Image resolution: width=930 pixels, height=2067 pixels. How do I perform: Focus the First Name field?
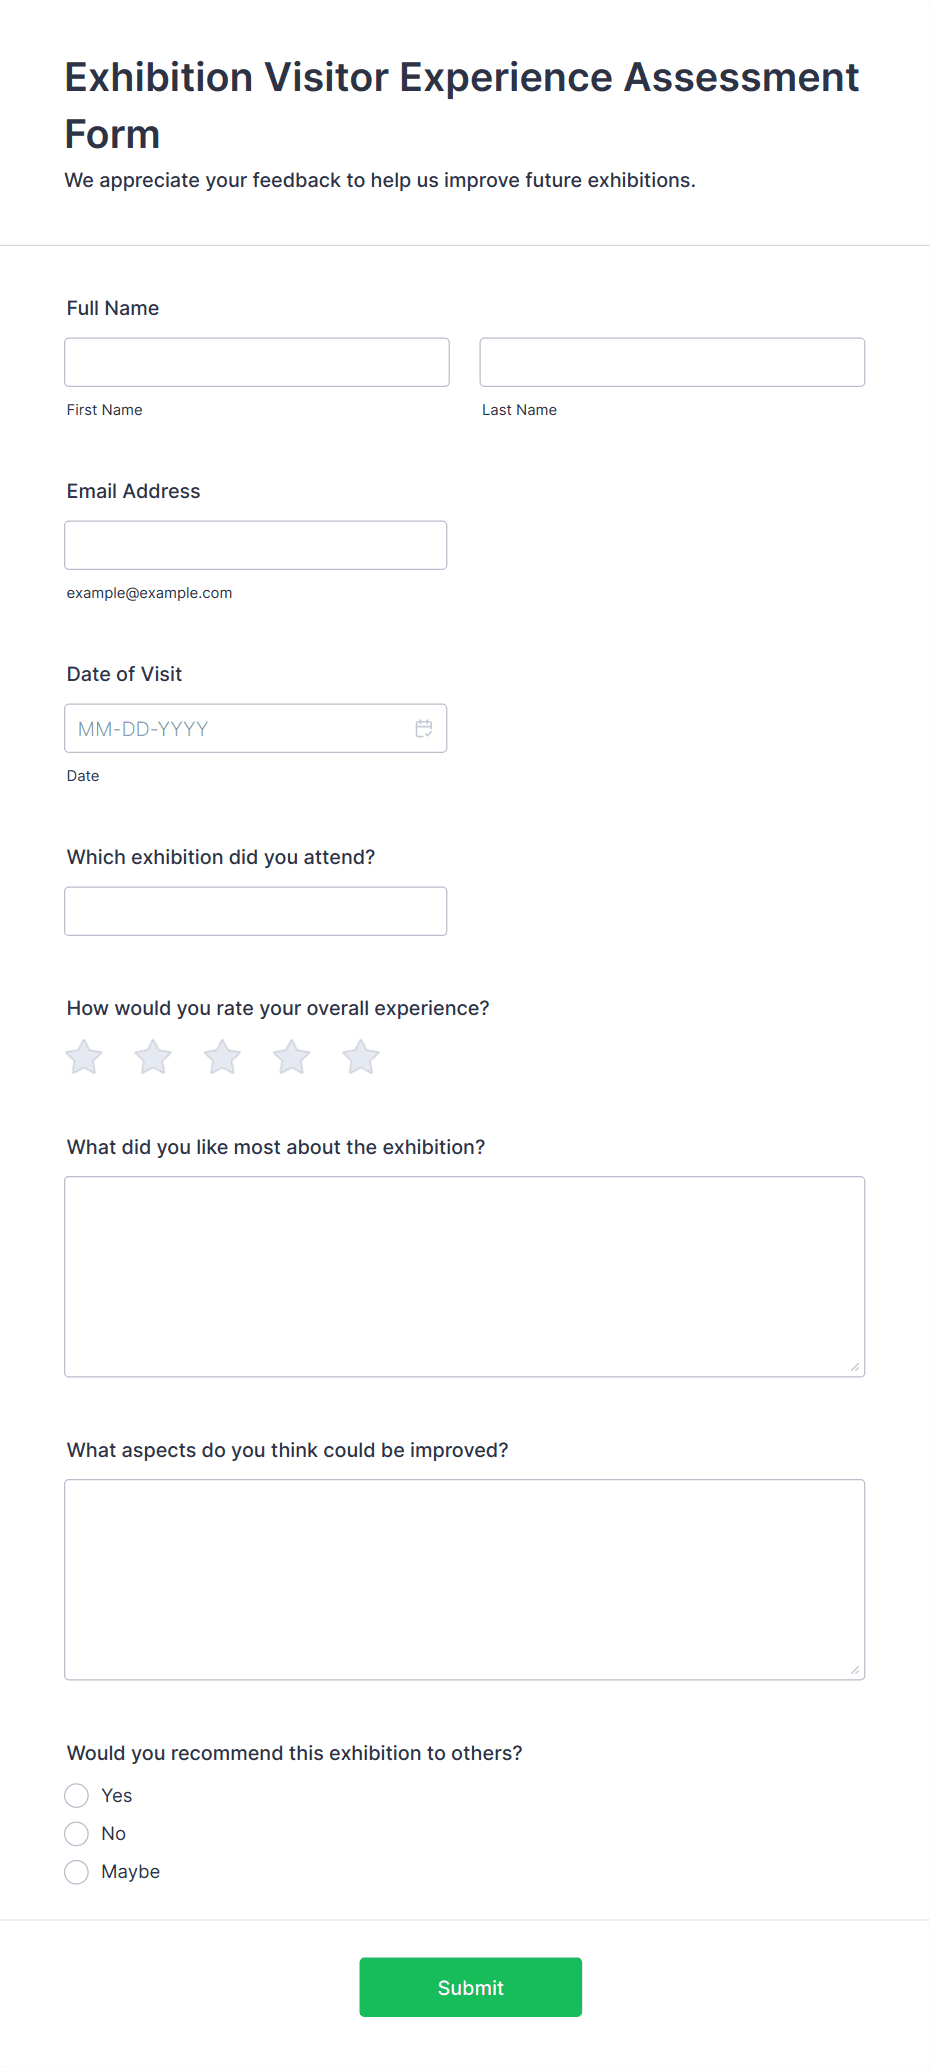click(257, 362)
